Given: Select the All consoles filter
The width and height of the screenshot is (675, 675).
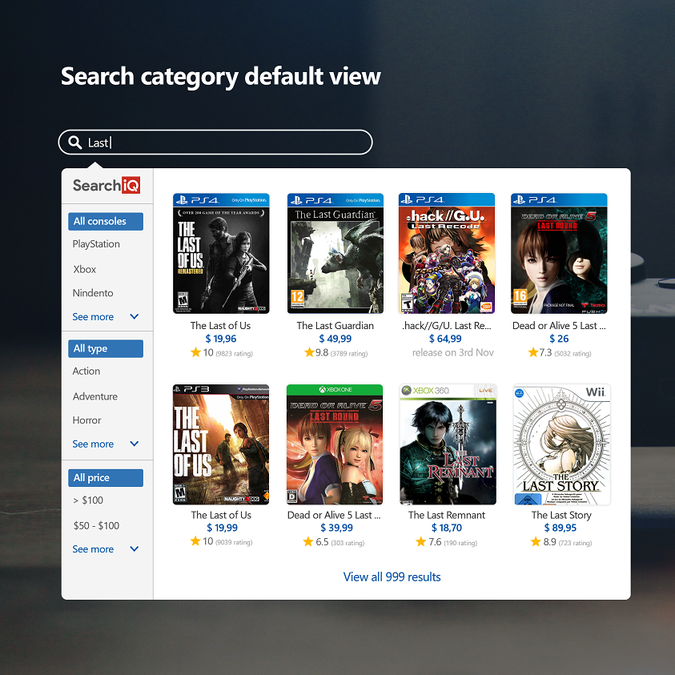Looking at the screenshot, I should [x=105, y=221].
